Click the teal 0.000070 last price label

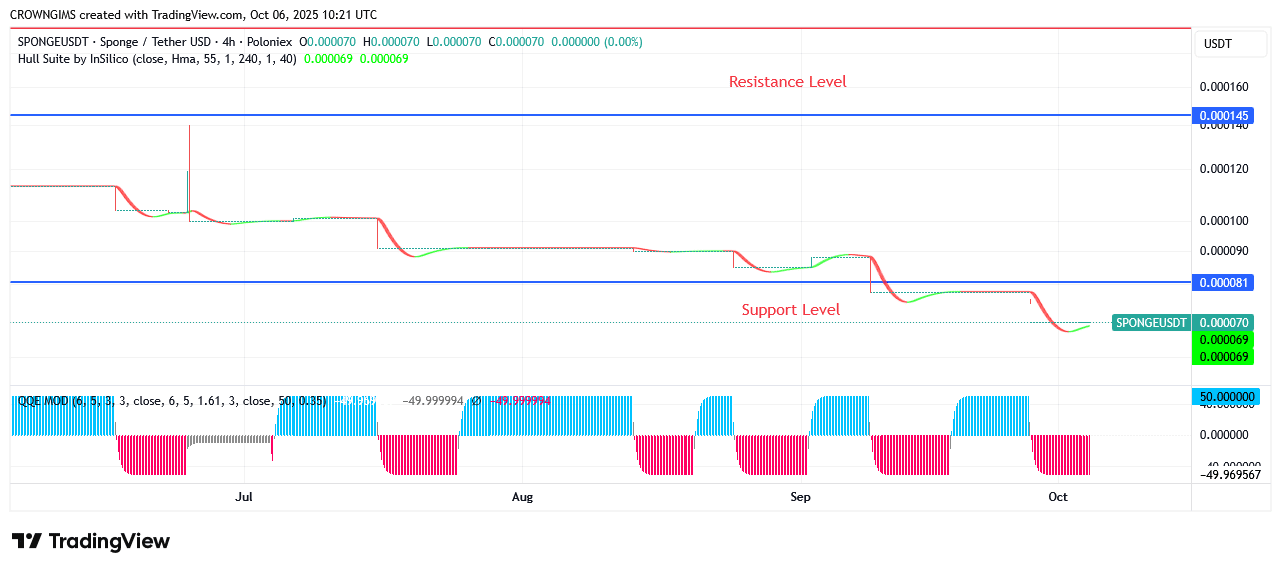(x=1224, y=323)
